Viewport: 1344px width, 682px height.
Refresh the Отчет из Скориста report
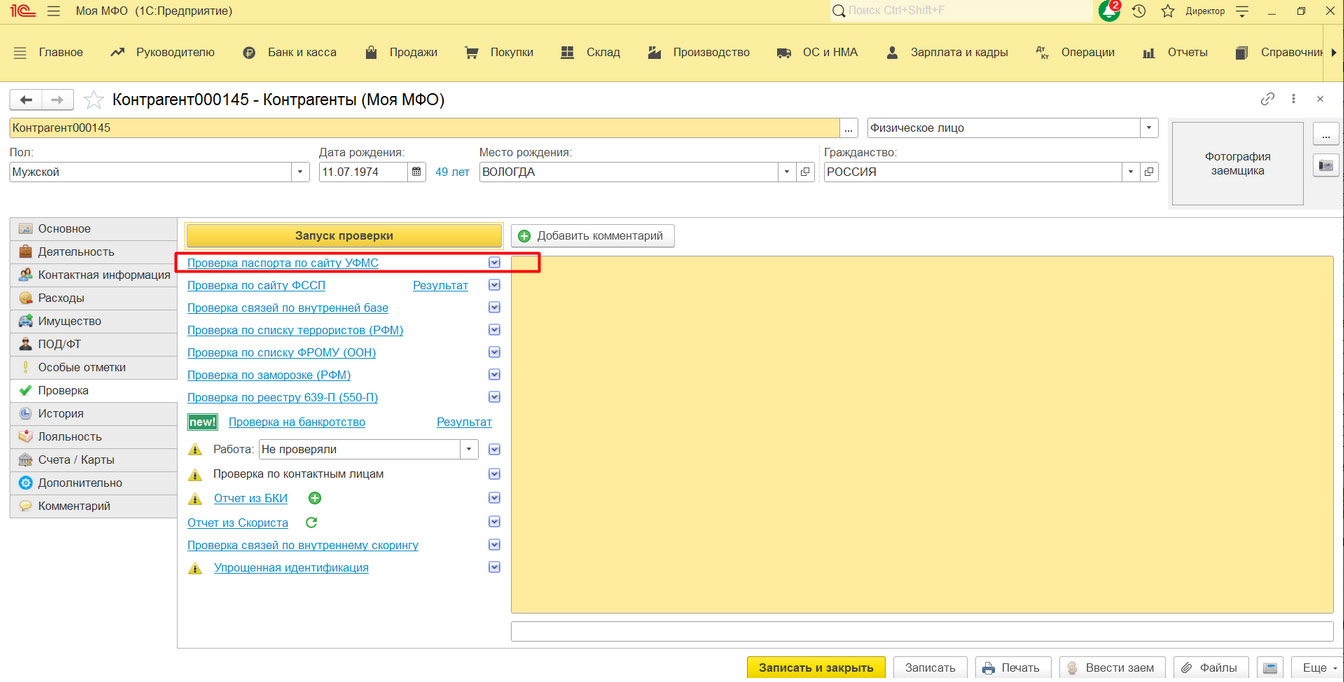click(x=311, y=522)
